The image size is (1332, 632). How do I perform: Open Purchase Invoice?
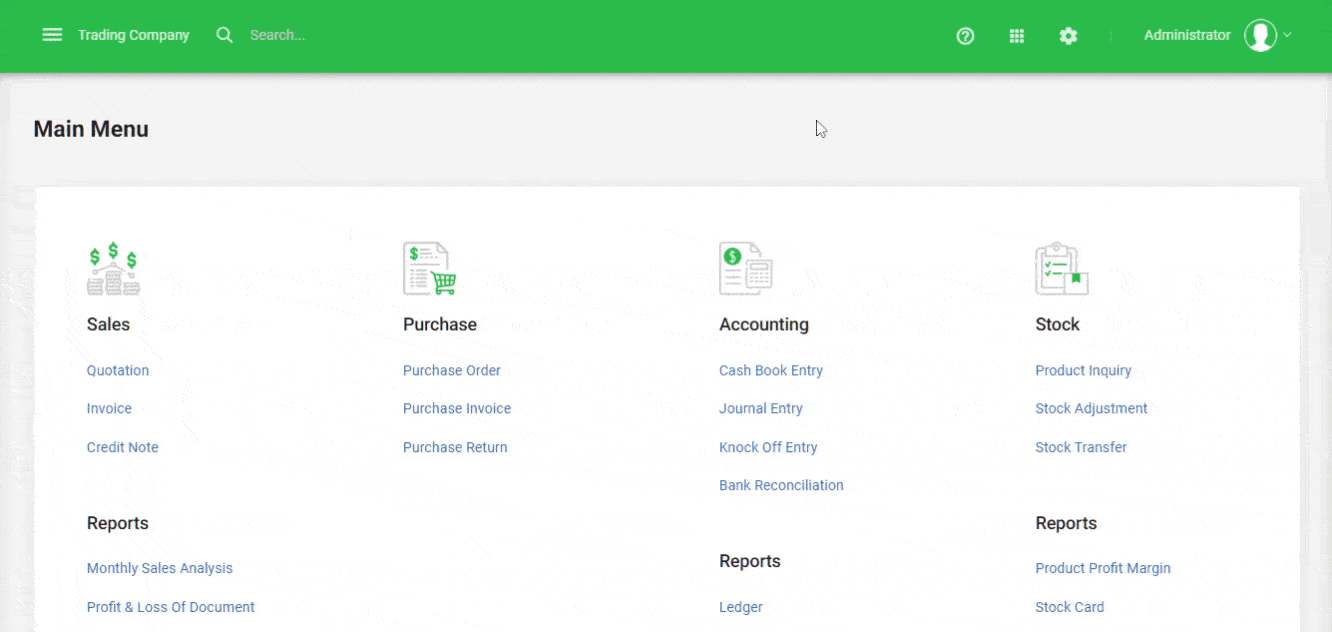457,408
